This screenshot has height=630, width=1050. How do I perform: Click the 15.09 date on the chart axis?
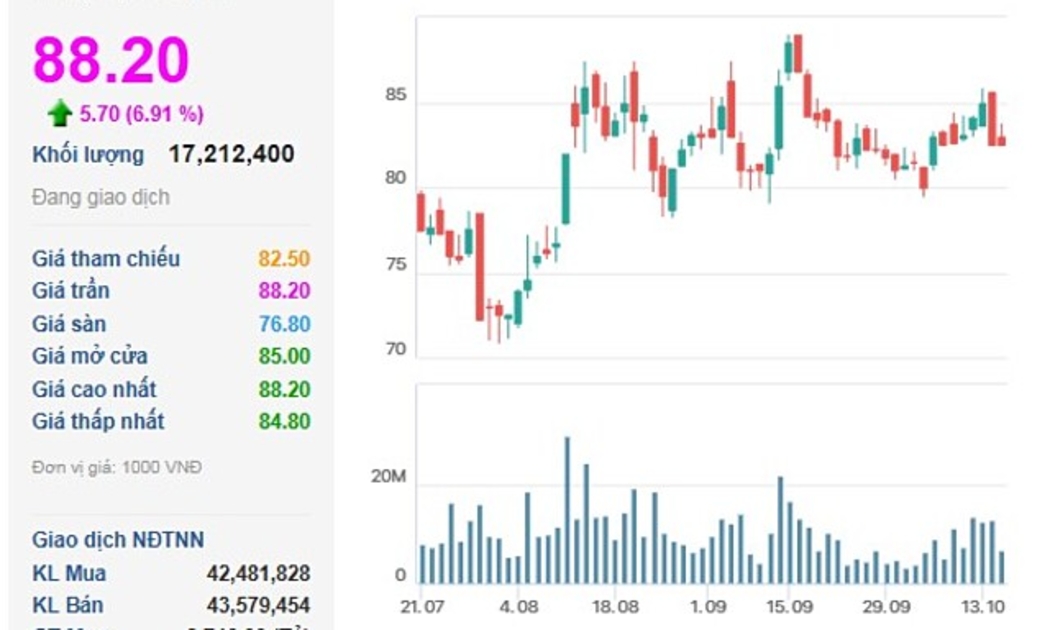tap(789, 607)
